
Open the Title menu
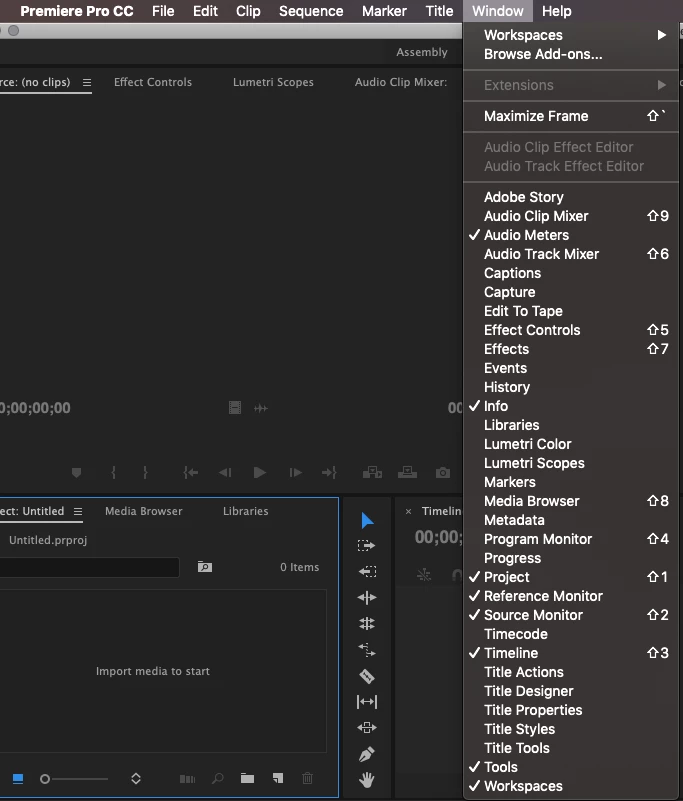439,11
